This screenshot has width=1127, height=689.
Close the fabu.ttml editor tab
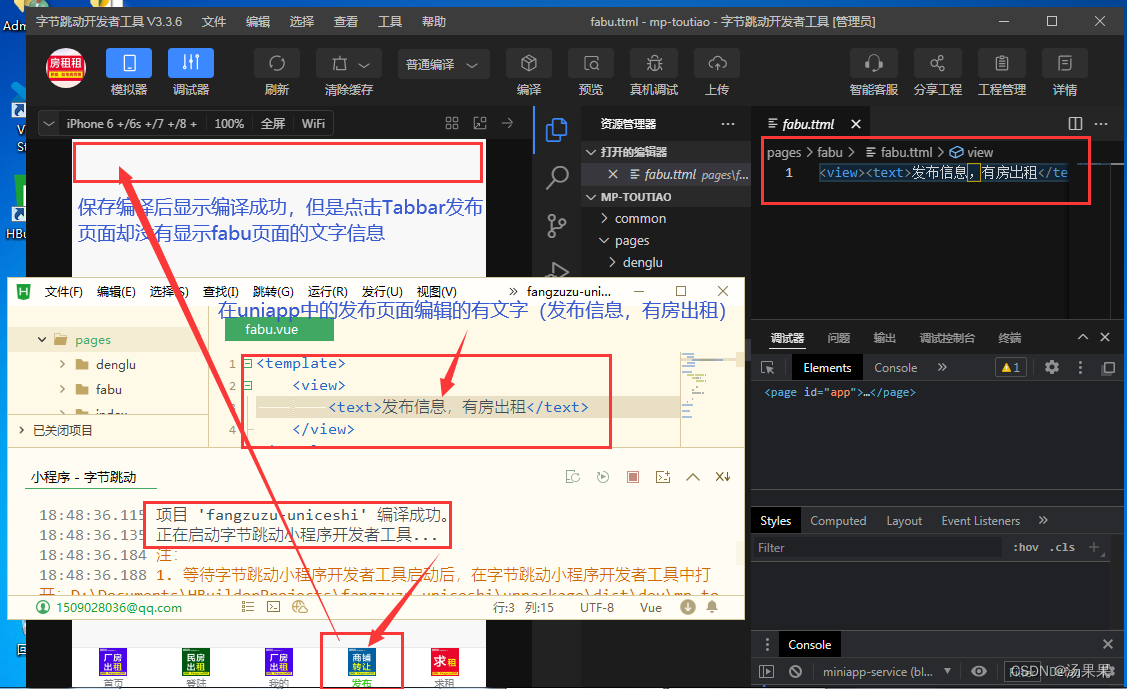(x=855, y=124)
